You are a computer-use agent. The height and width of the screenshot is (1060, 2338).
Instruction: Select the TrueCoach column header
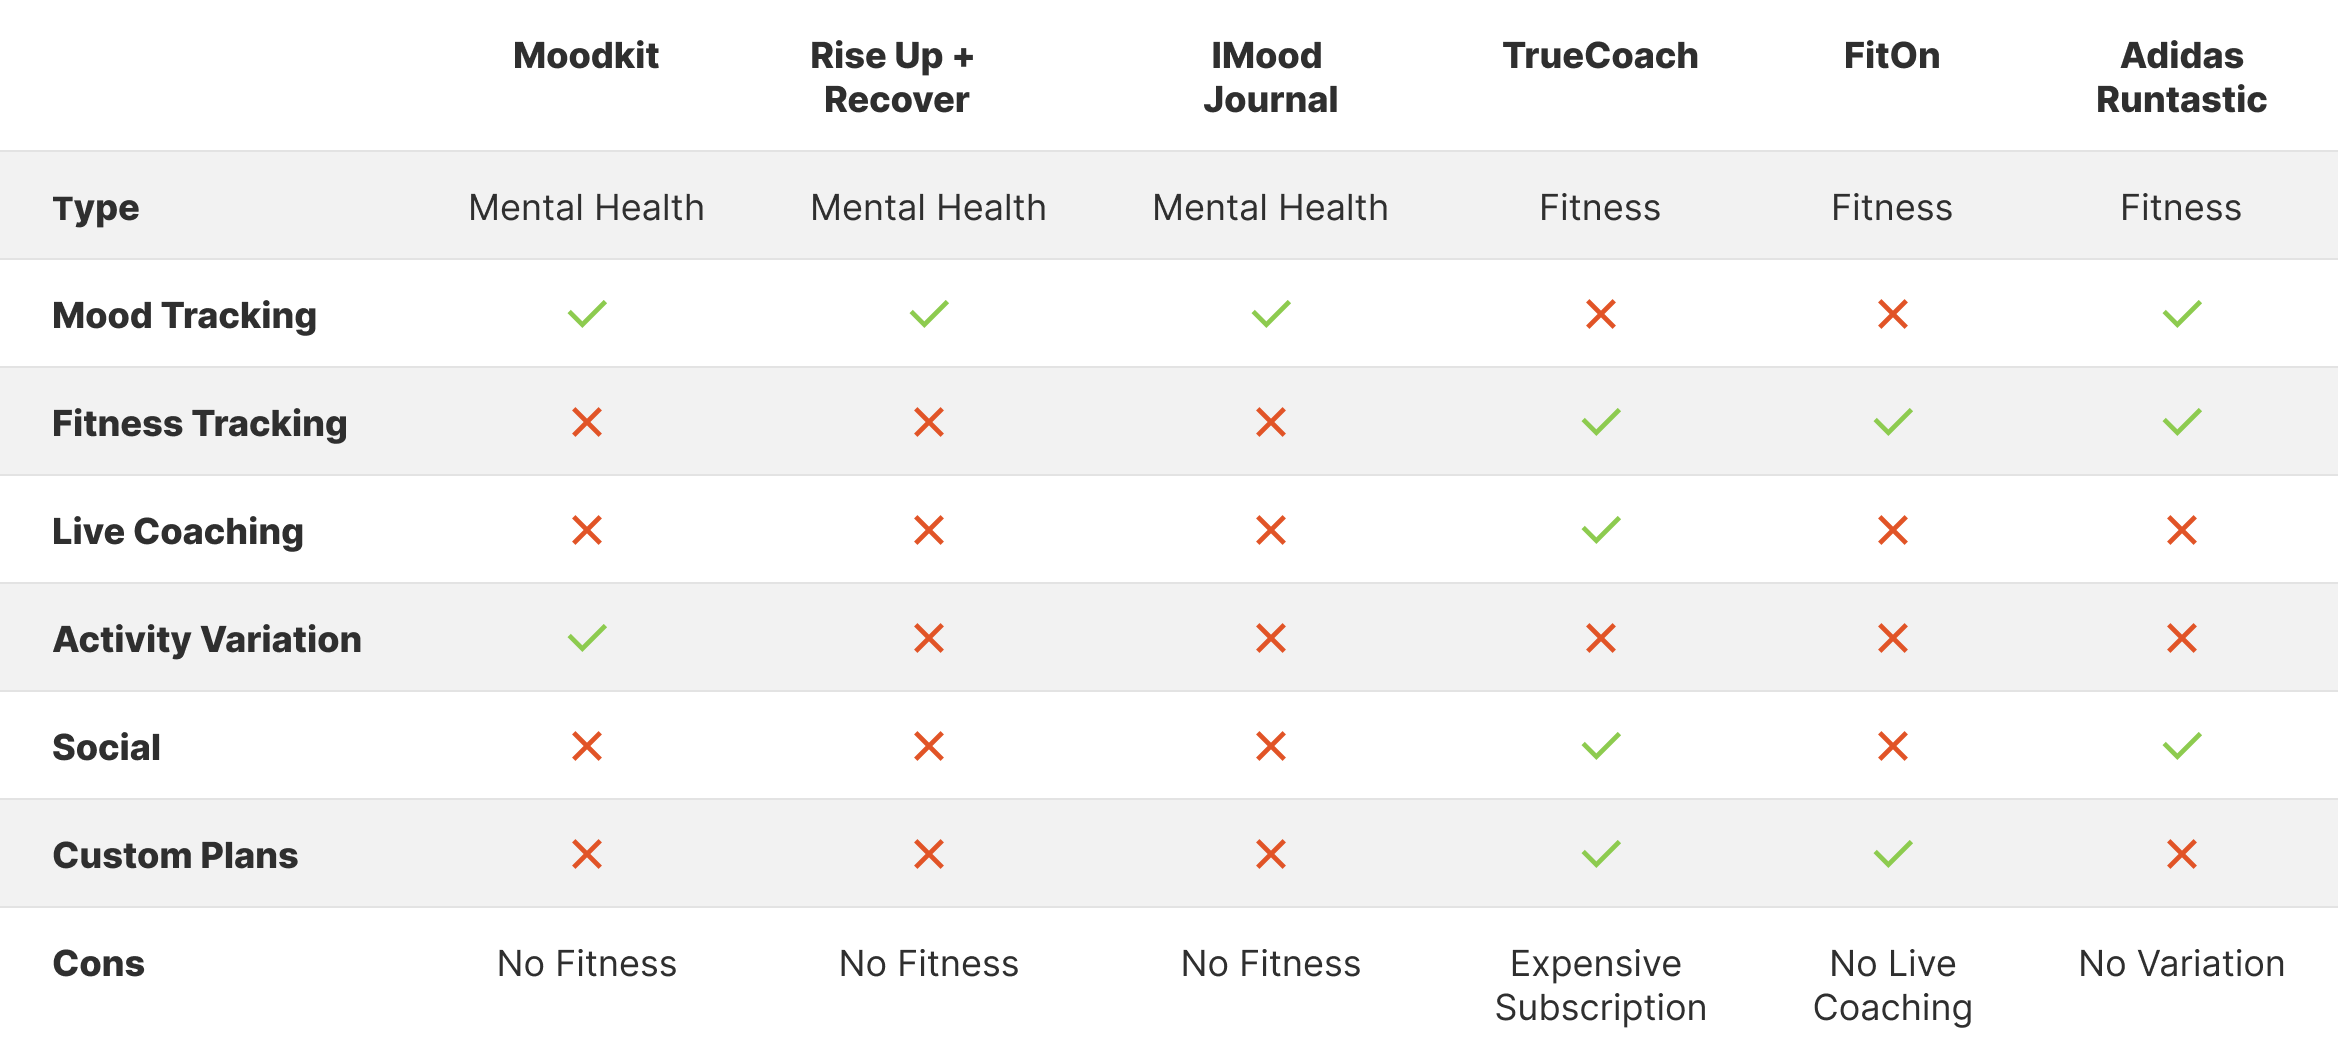1600,56
